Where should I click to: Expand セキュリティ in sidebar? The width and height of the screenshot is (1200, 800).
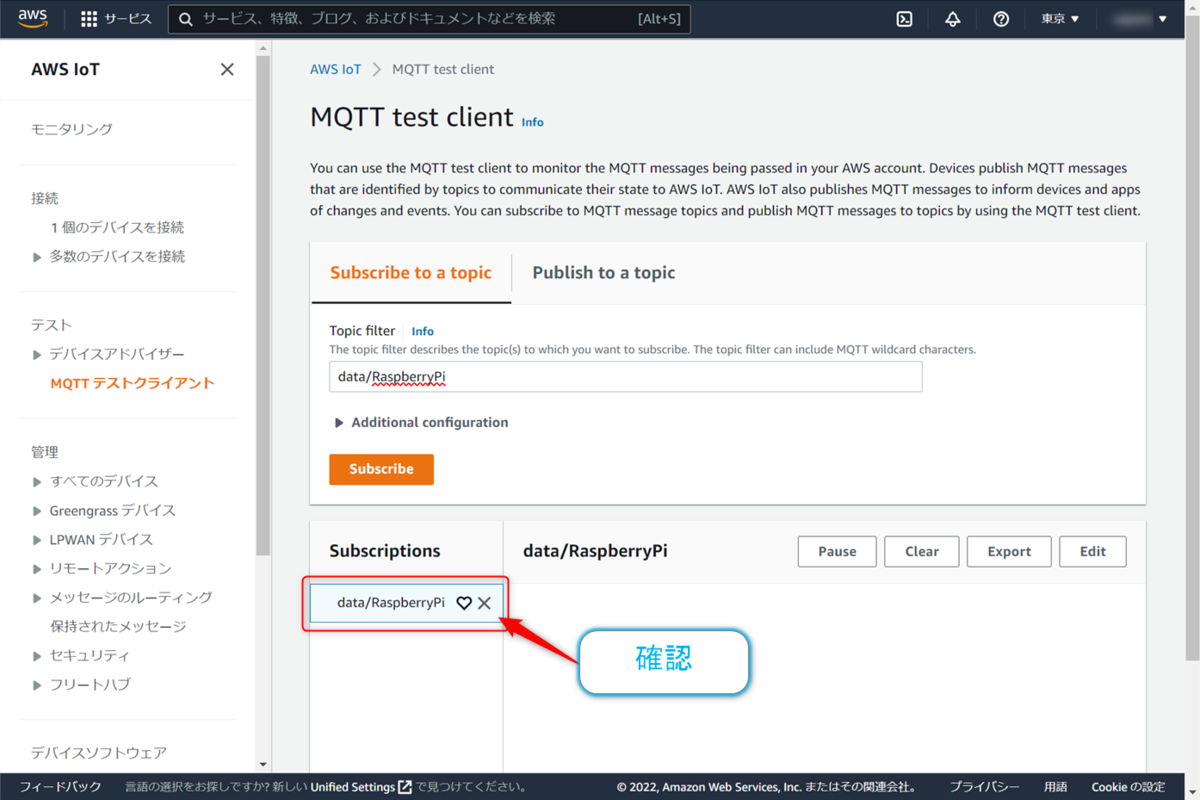tap(38, 656)
